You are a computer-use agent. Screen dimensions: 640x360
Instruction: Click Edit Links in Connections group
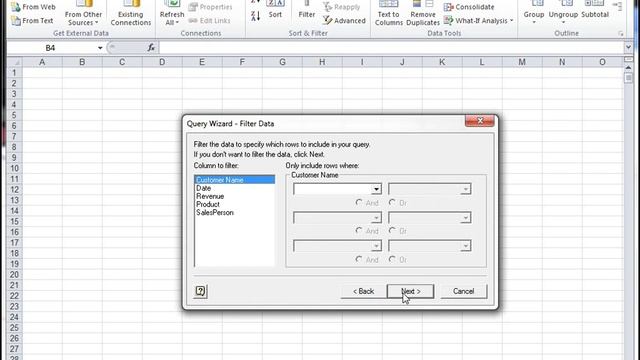209,20
